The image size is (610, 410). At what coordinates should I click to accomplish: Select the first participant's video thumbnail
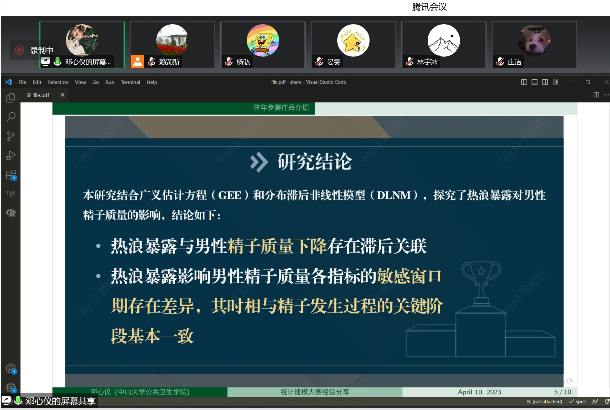82,45
